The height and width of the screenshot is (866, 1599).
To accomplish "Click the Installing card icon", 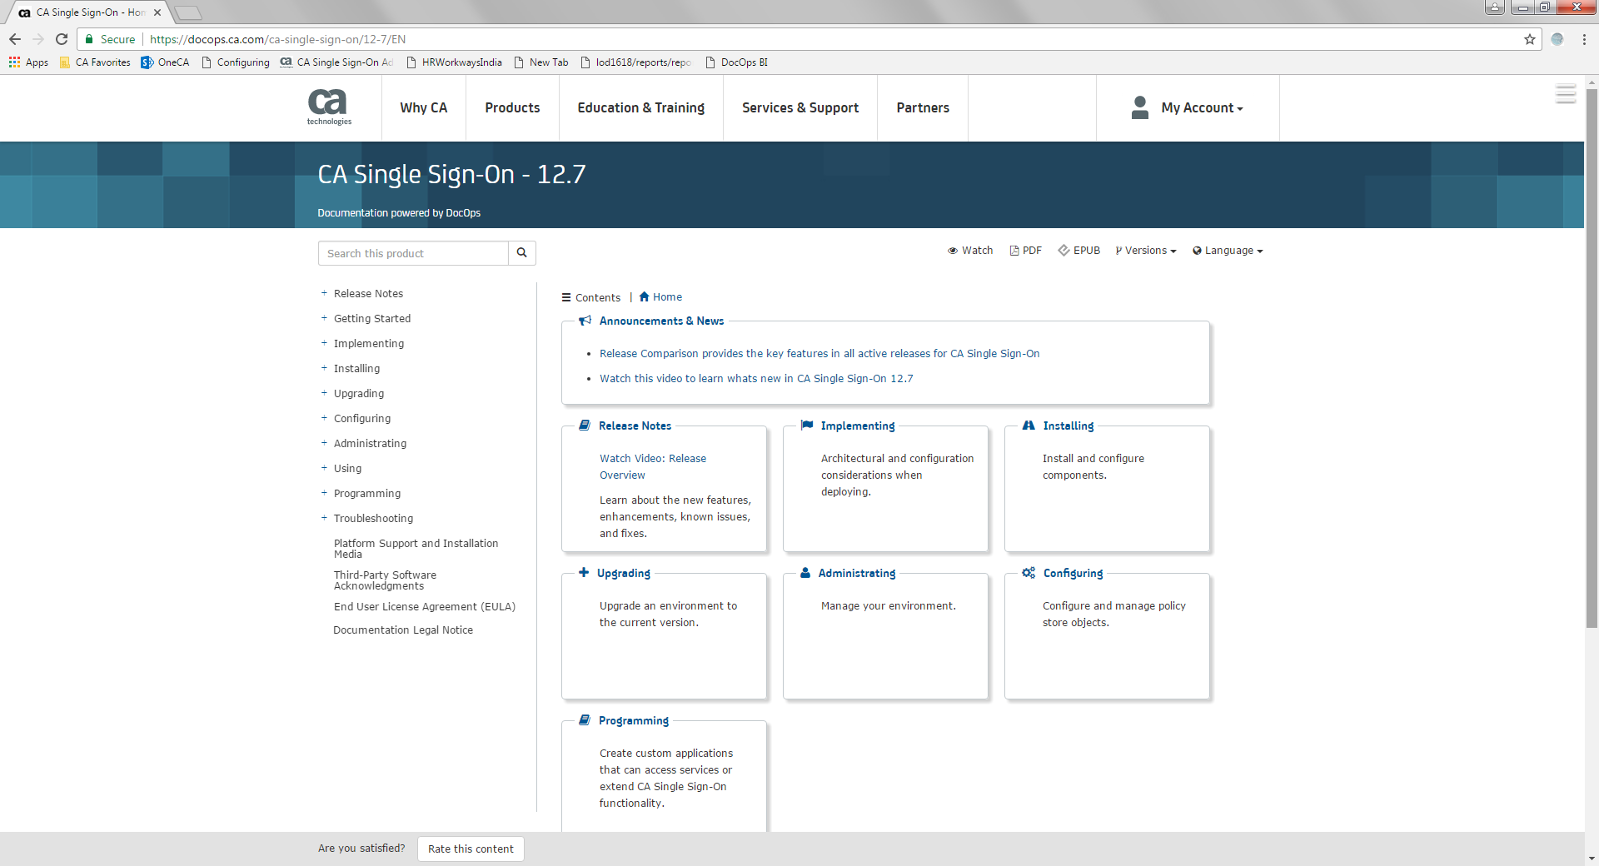I will tap(1028, 426).
